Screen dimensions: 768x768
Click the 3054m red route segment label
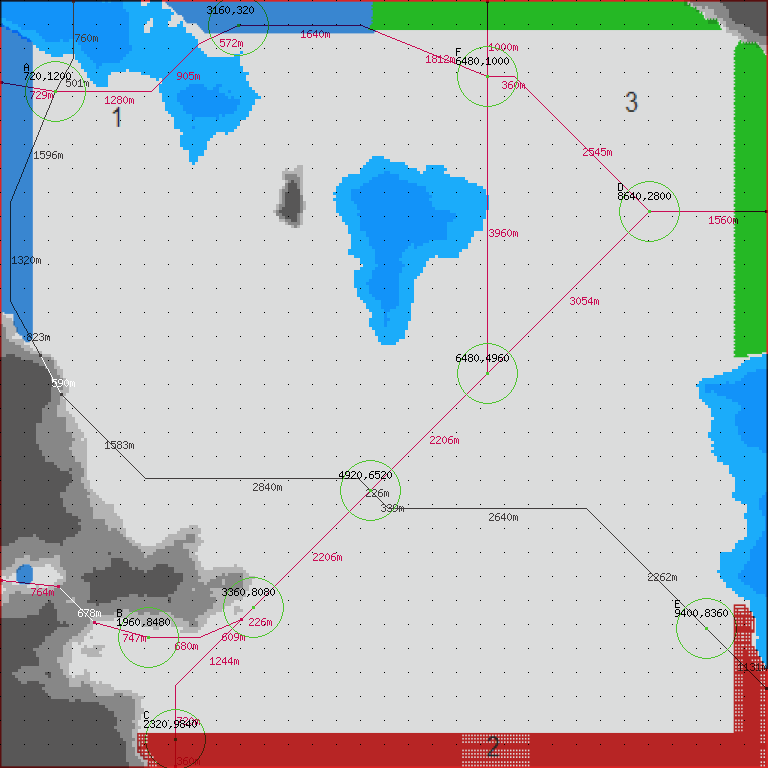[x=584, y=301]
